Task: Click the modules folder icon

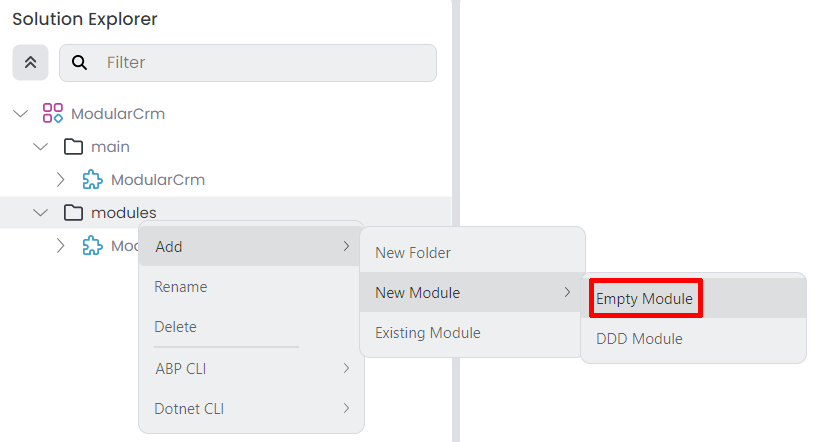Action: [x=73, y=213]
